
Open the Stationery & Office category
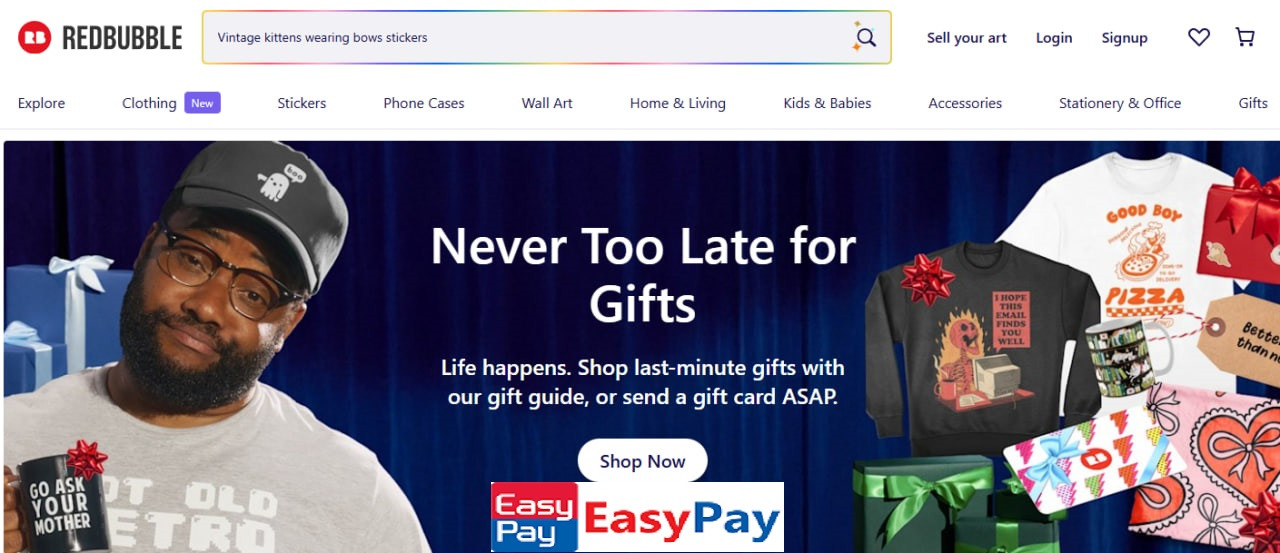pyautogui.click(x=1120, y=103)
